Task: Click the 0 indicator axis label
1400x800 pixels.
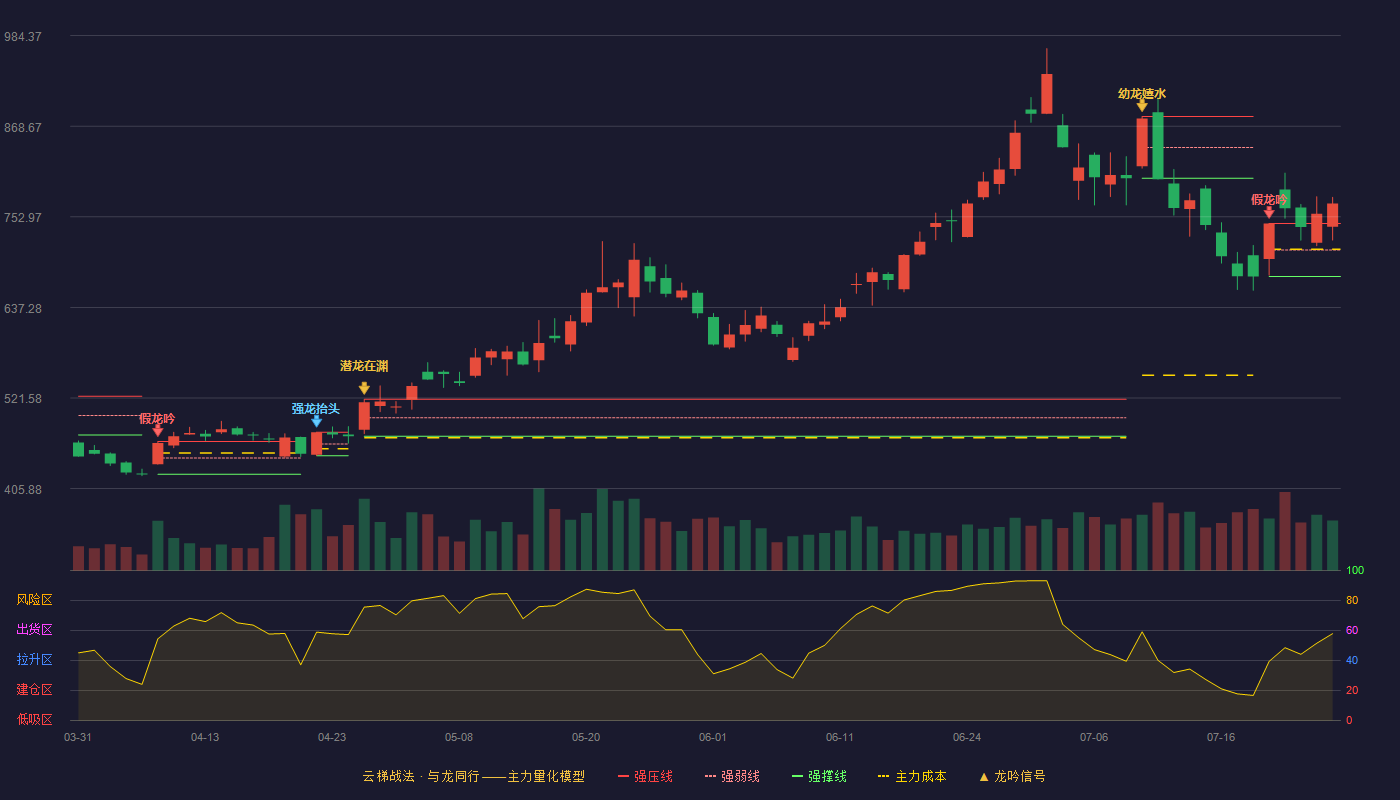Action: [1349, 721]
